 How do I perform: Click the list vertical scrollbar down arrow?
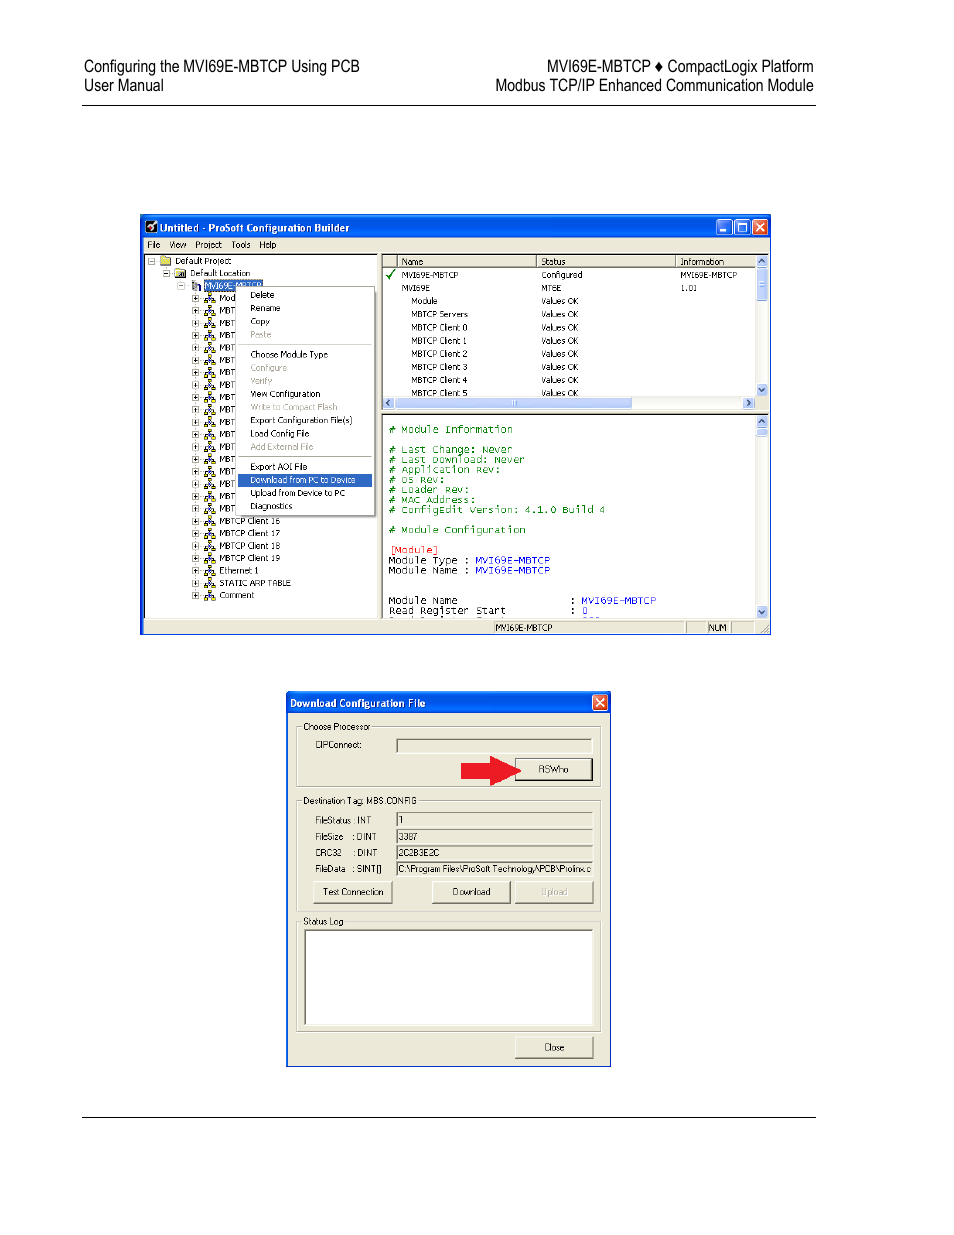click(x=762, y=390)
